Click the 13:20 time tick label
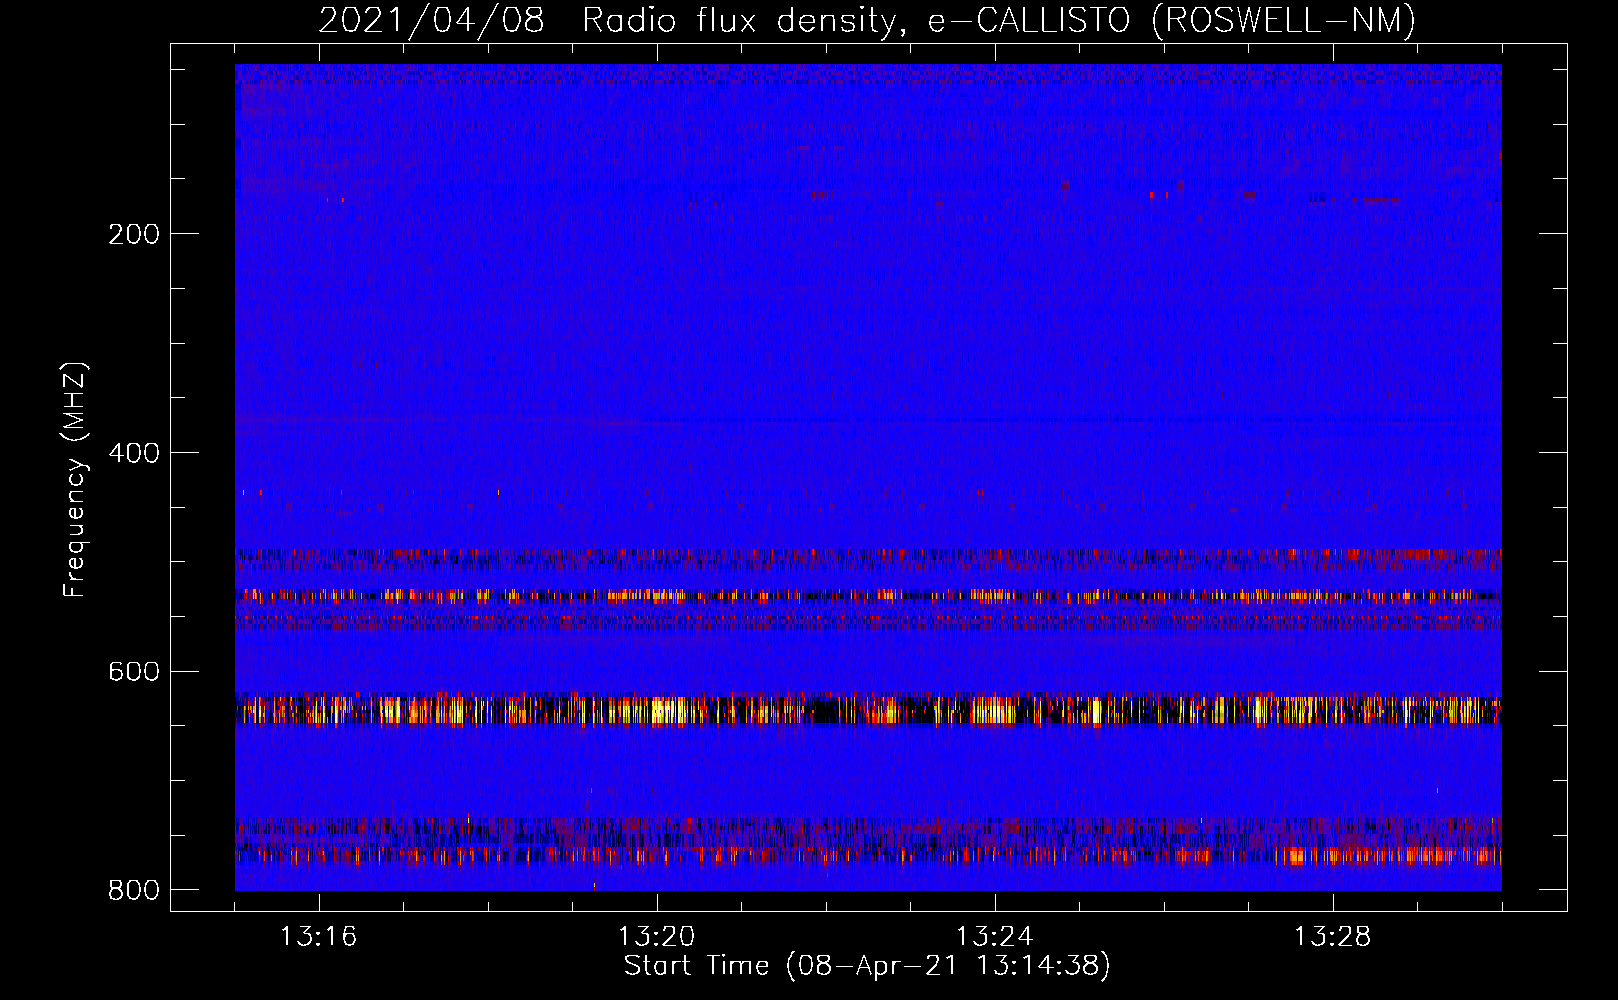This screenshot has width=1618, height=1000. (x=656, y=937)
